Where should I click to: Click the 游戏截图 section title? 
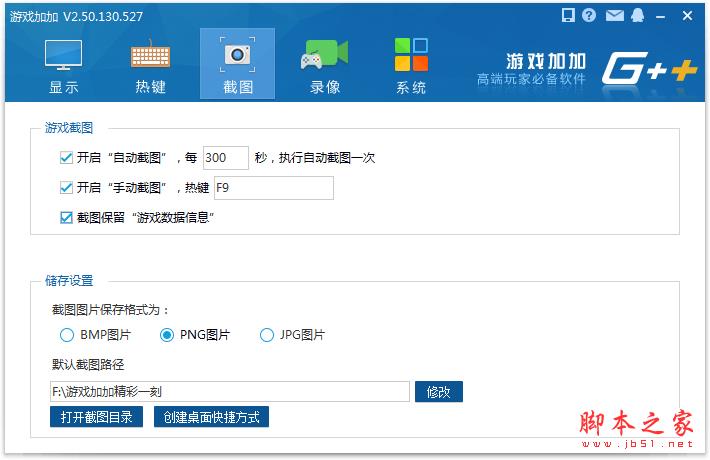point(69,128)
